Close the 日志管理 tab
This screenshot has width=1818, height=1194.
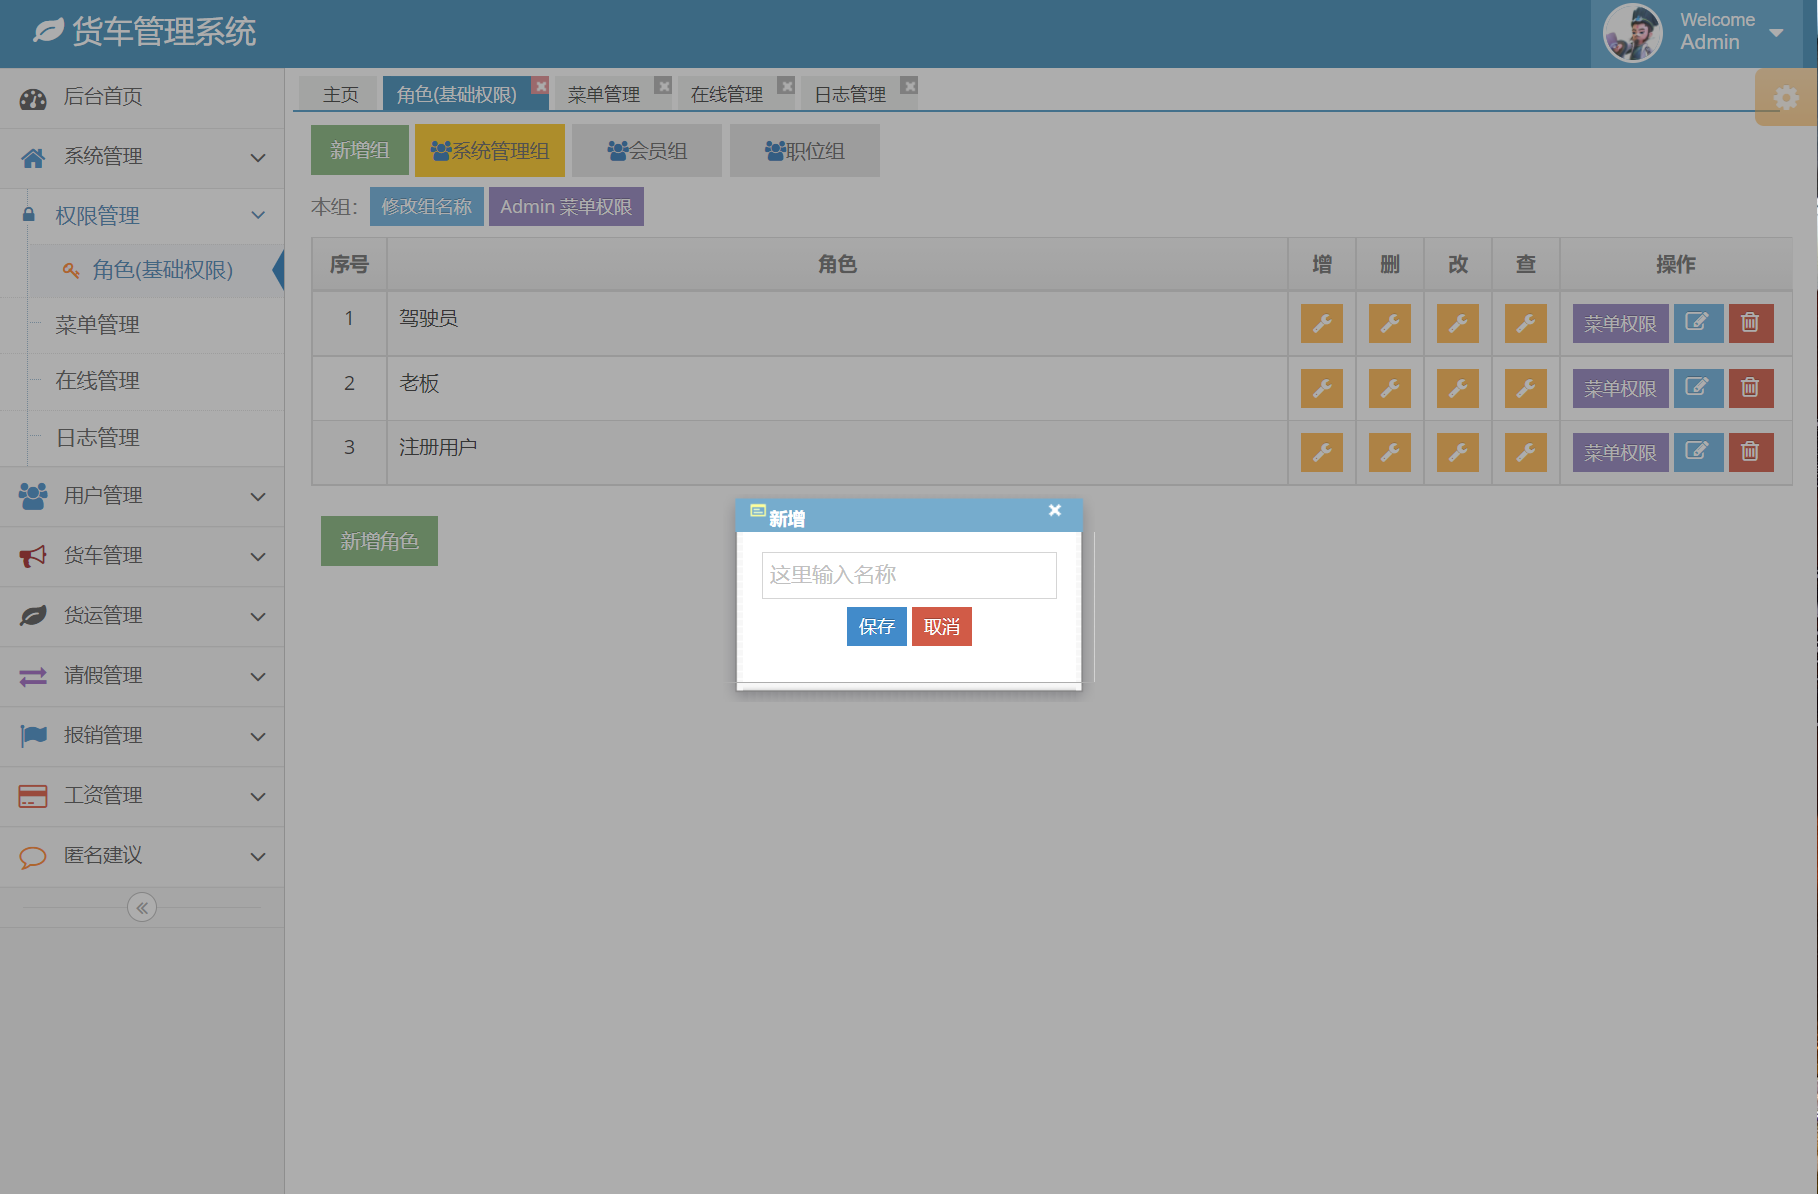coord(909,86)
